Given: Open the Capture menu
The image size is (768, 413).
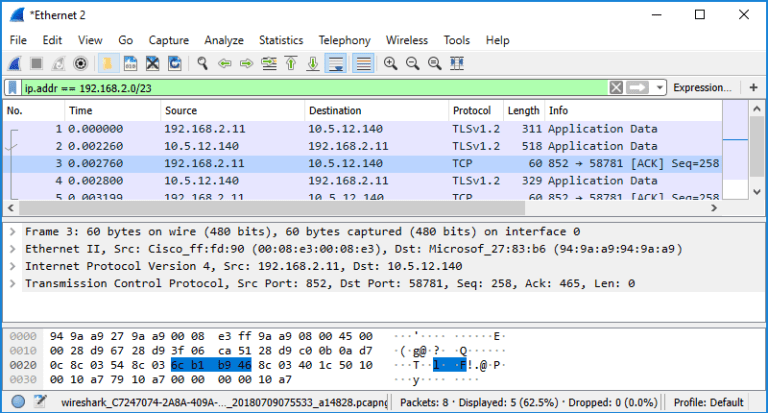Looking at the screenshot, I should tap(168, 40).
